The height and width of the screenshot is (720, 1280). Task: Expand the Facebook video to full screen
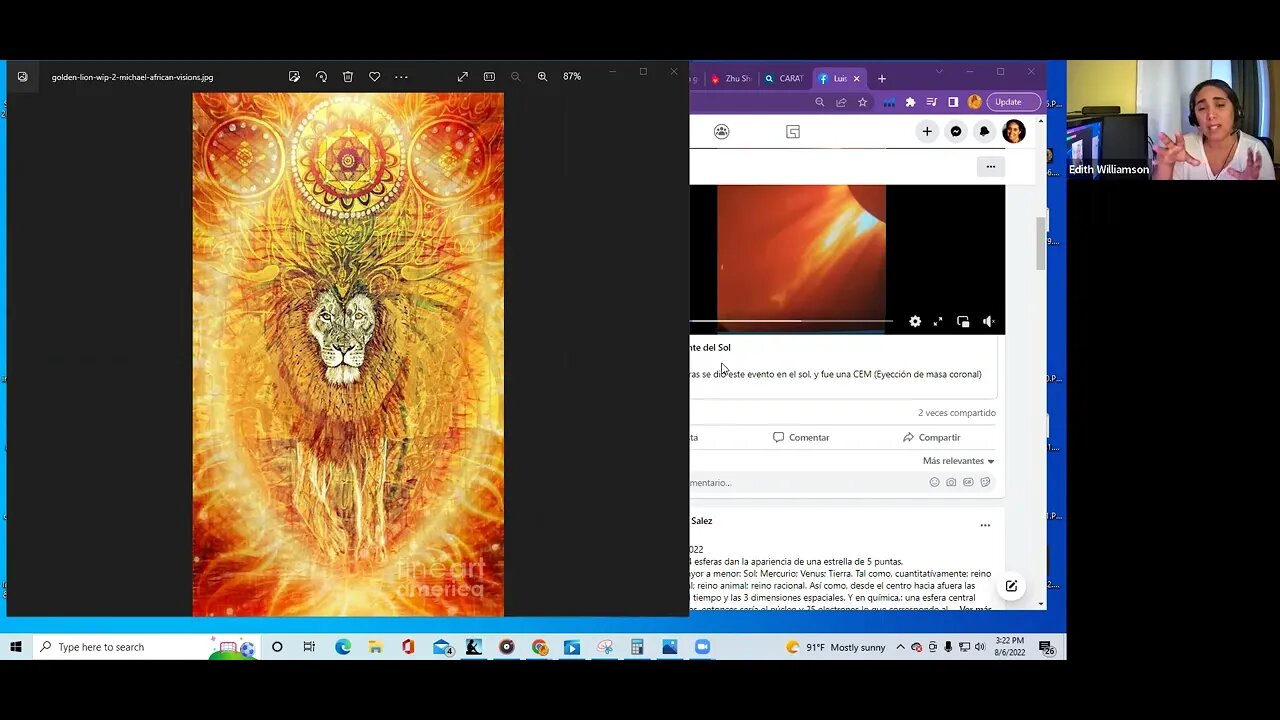[x=938, y=321]
